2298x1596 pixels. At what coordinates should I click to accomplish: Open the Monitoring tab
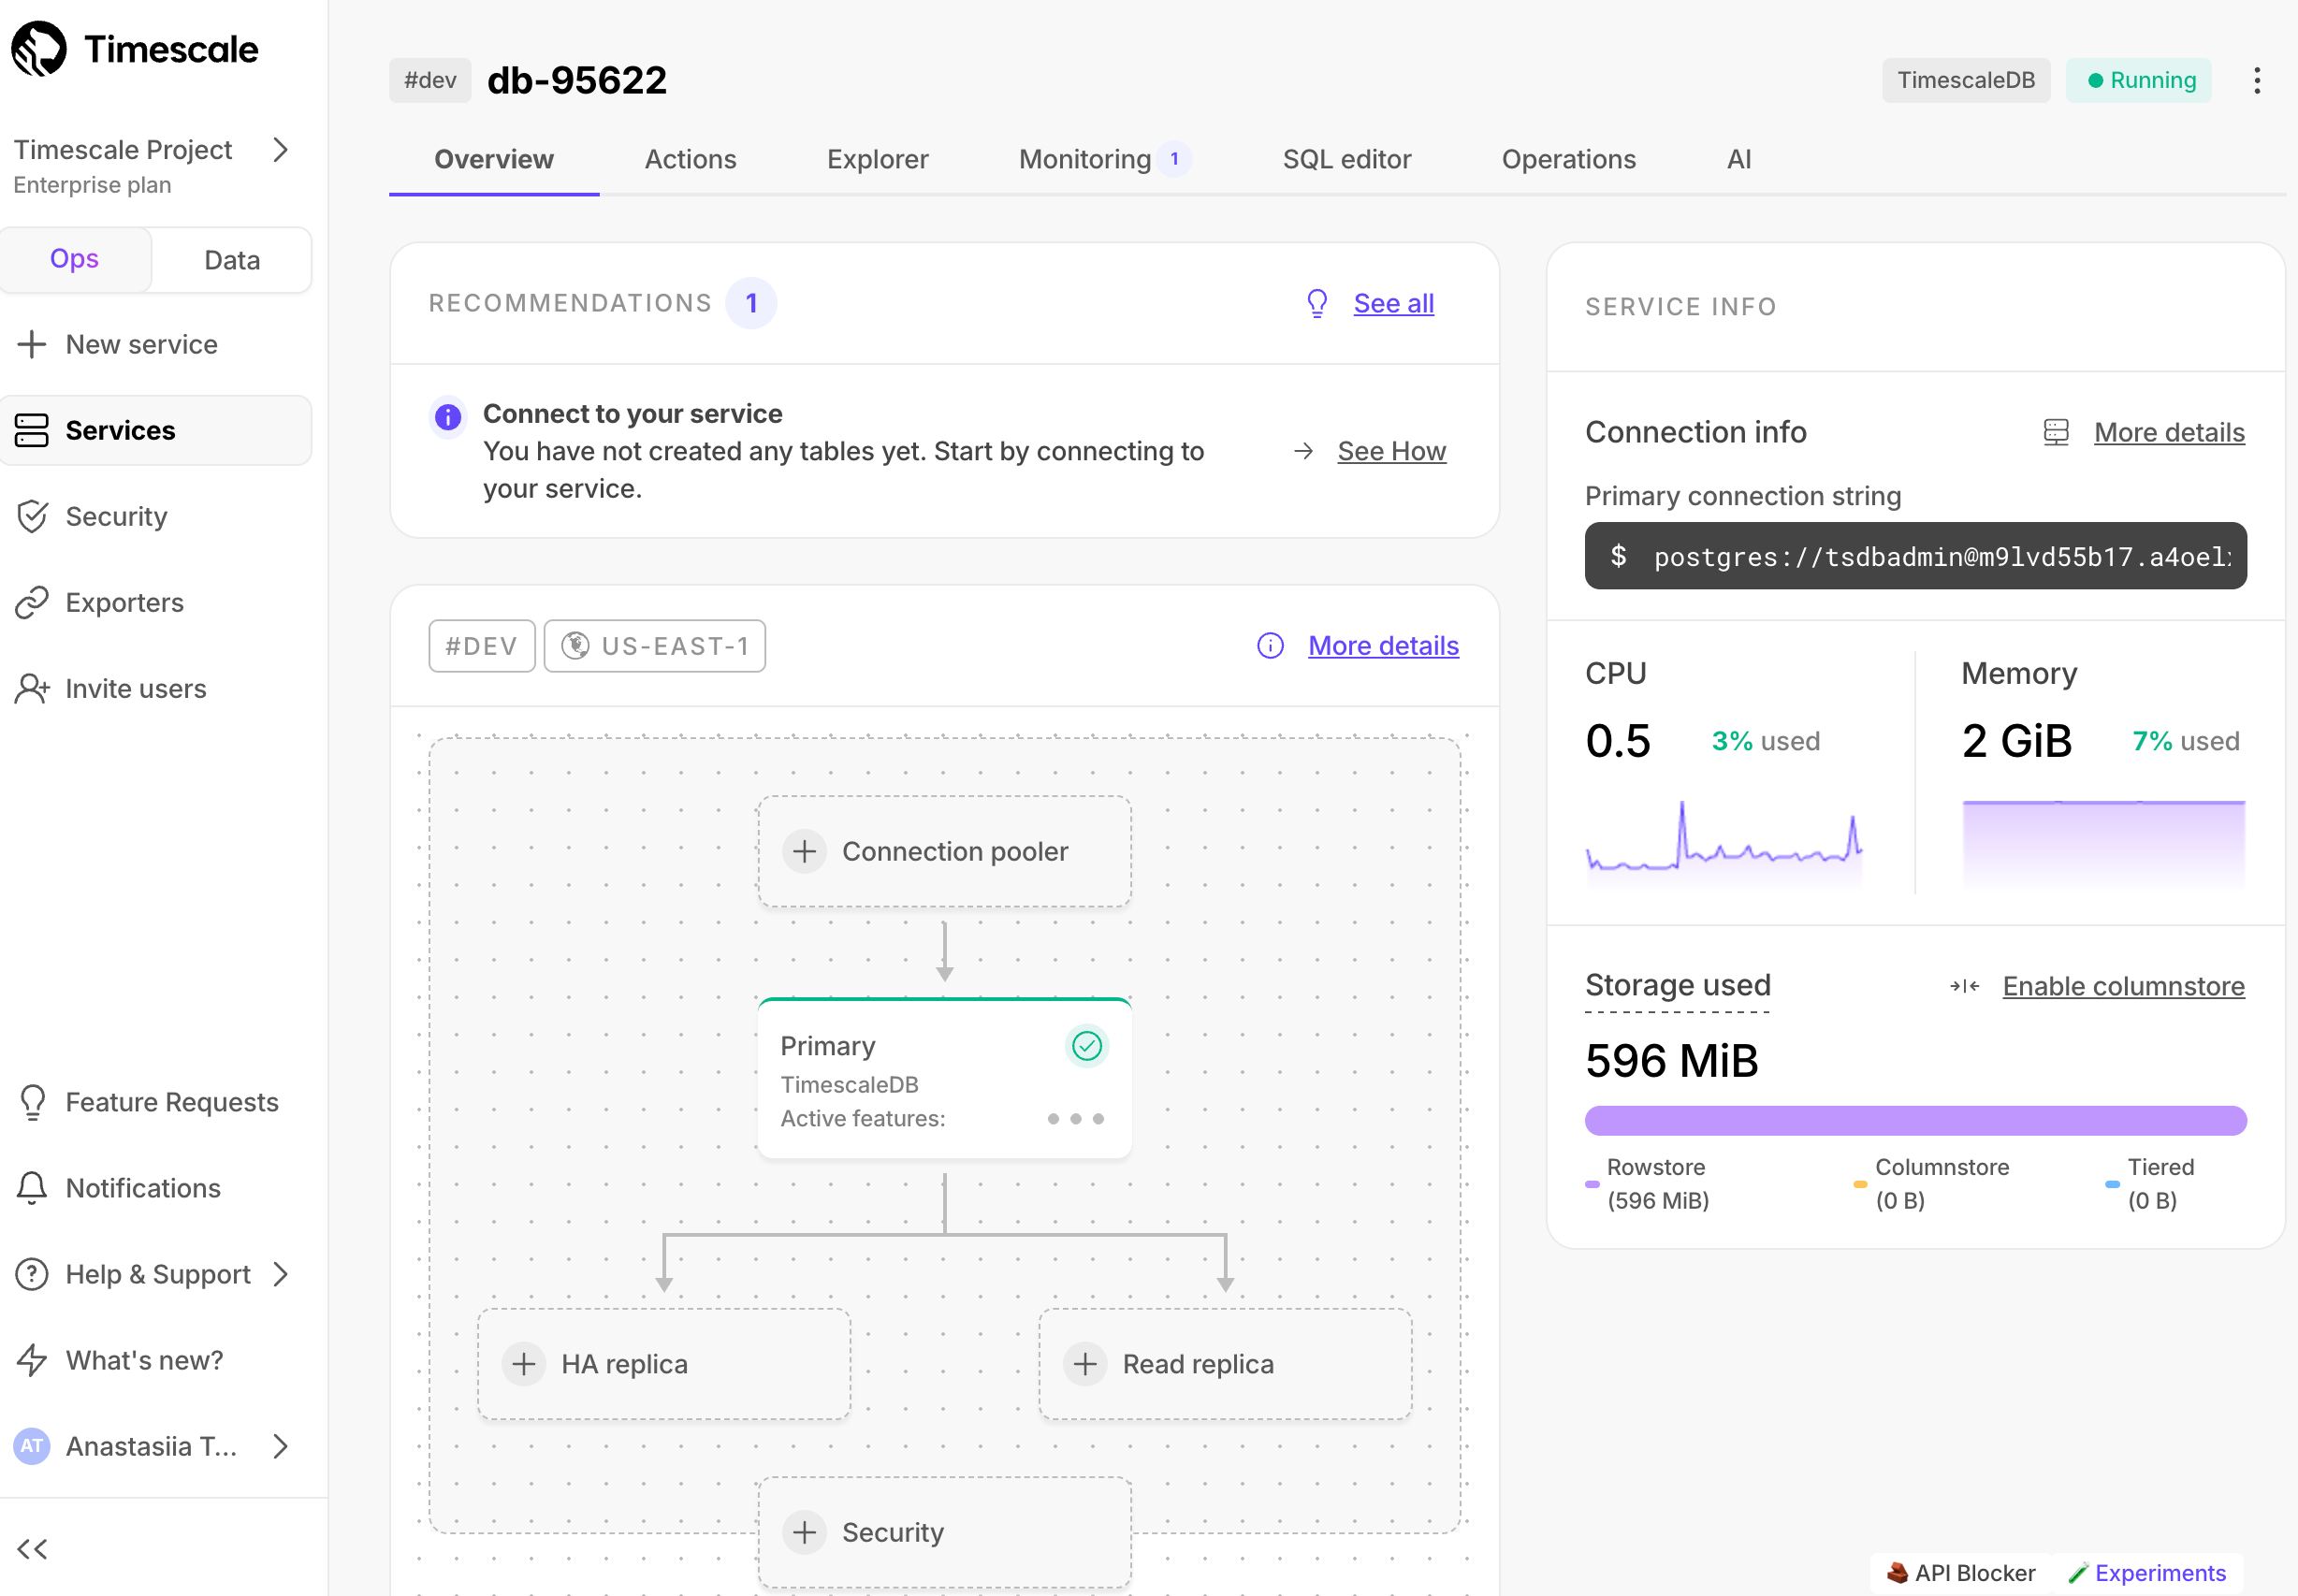point(1105,159)
